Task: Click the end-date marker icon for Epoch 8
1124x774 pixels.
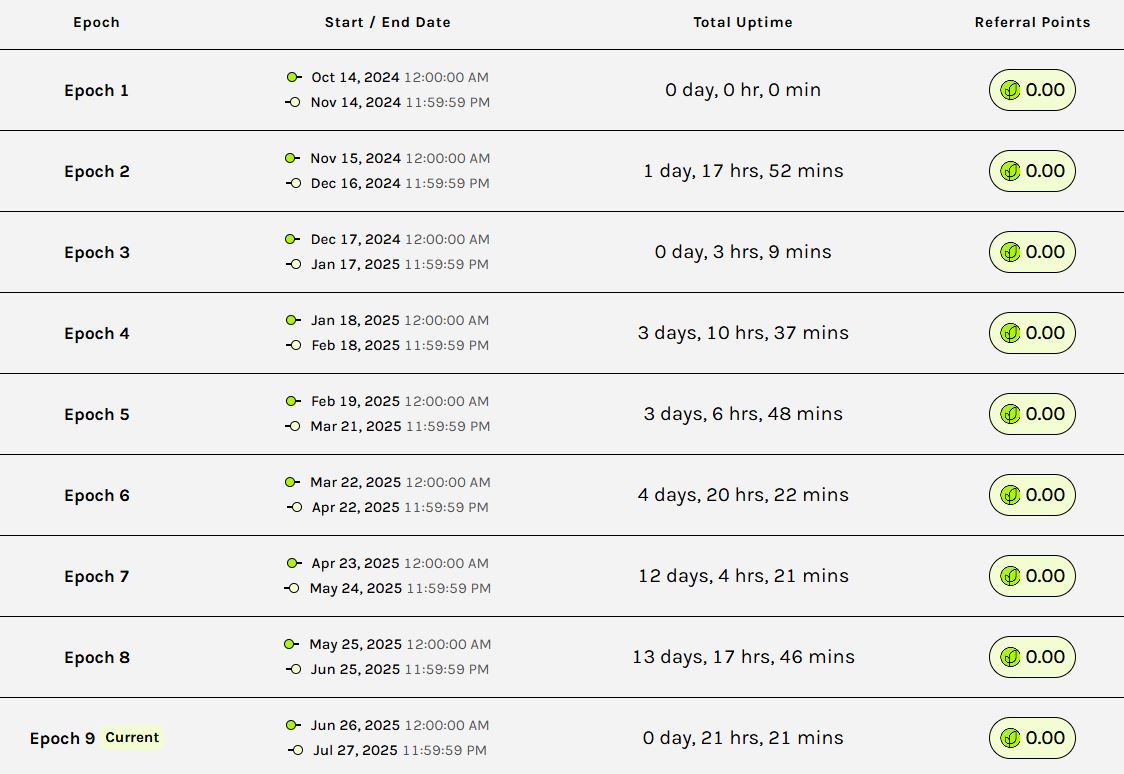Action: pos(293,669)
